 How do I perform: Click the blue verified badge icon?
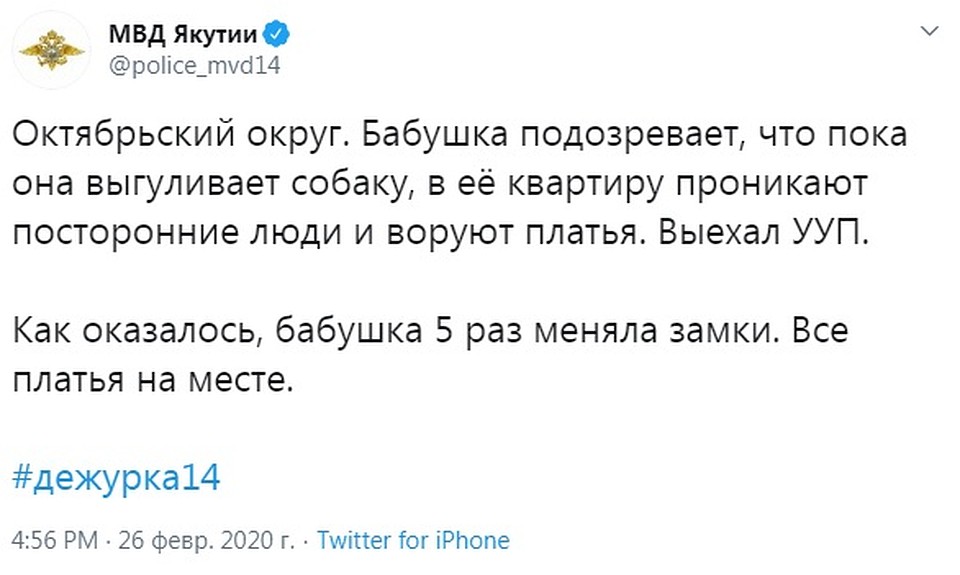point(276,34)
